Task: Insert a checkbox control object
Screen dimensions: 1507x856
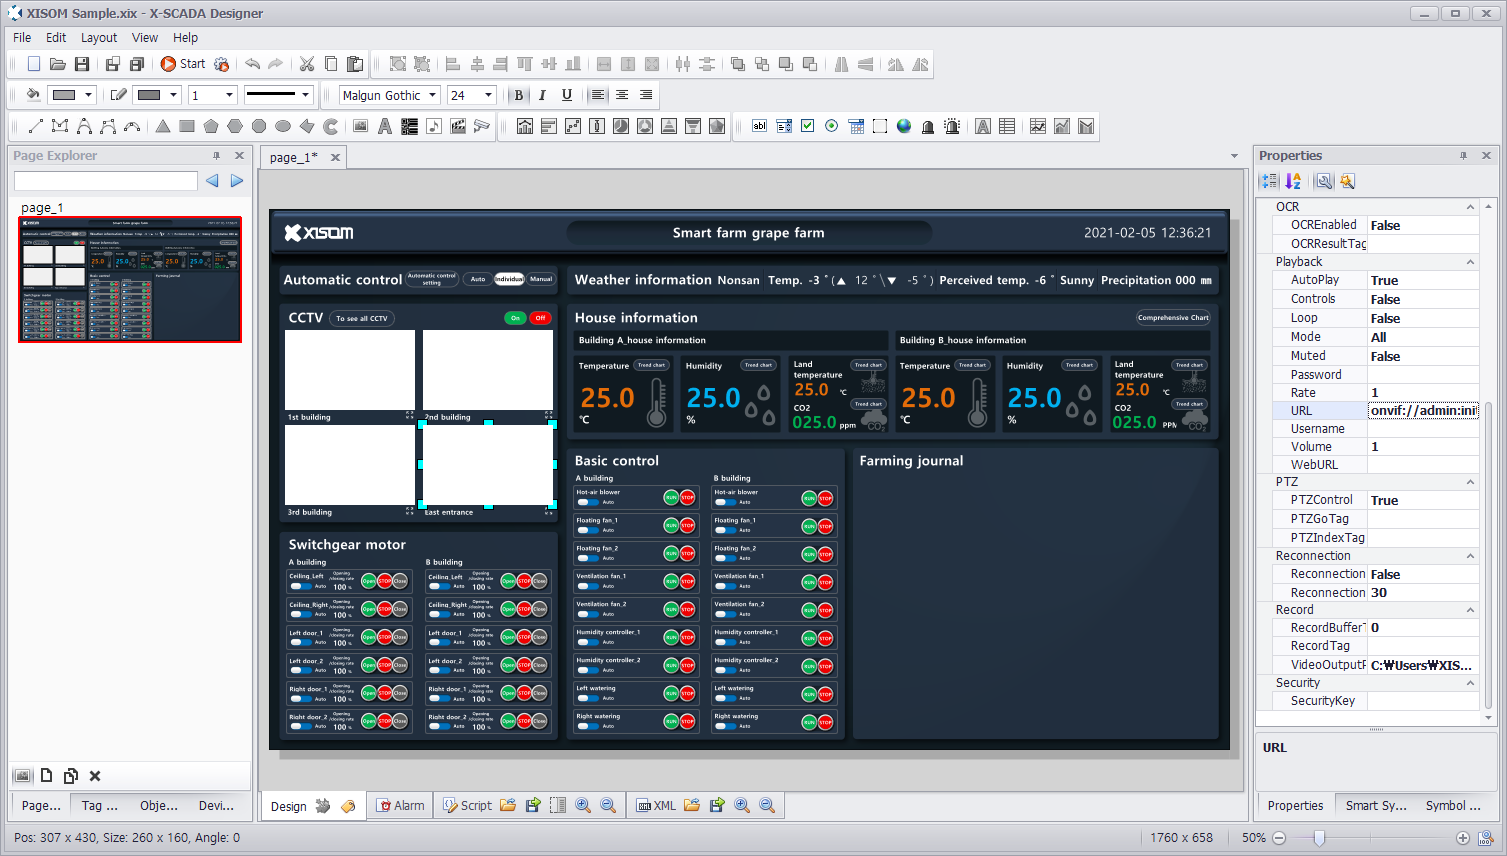Action: point(808,126)
